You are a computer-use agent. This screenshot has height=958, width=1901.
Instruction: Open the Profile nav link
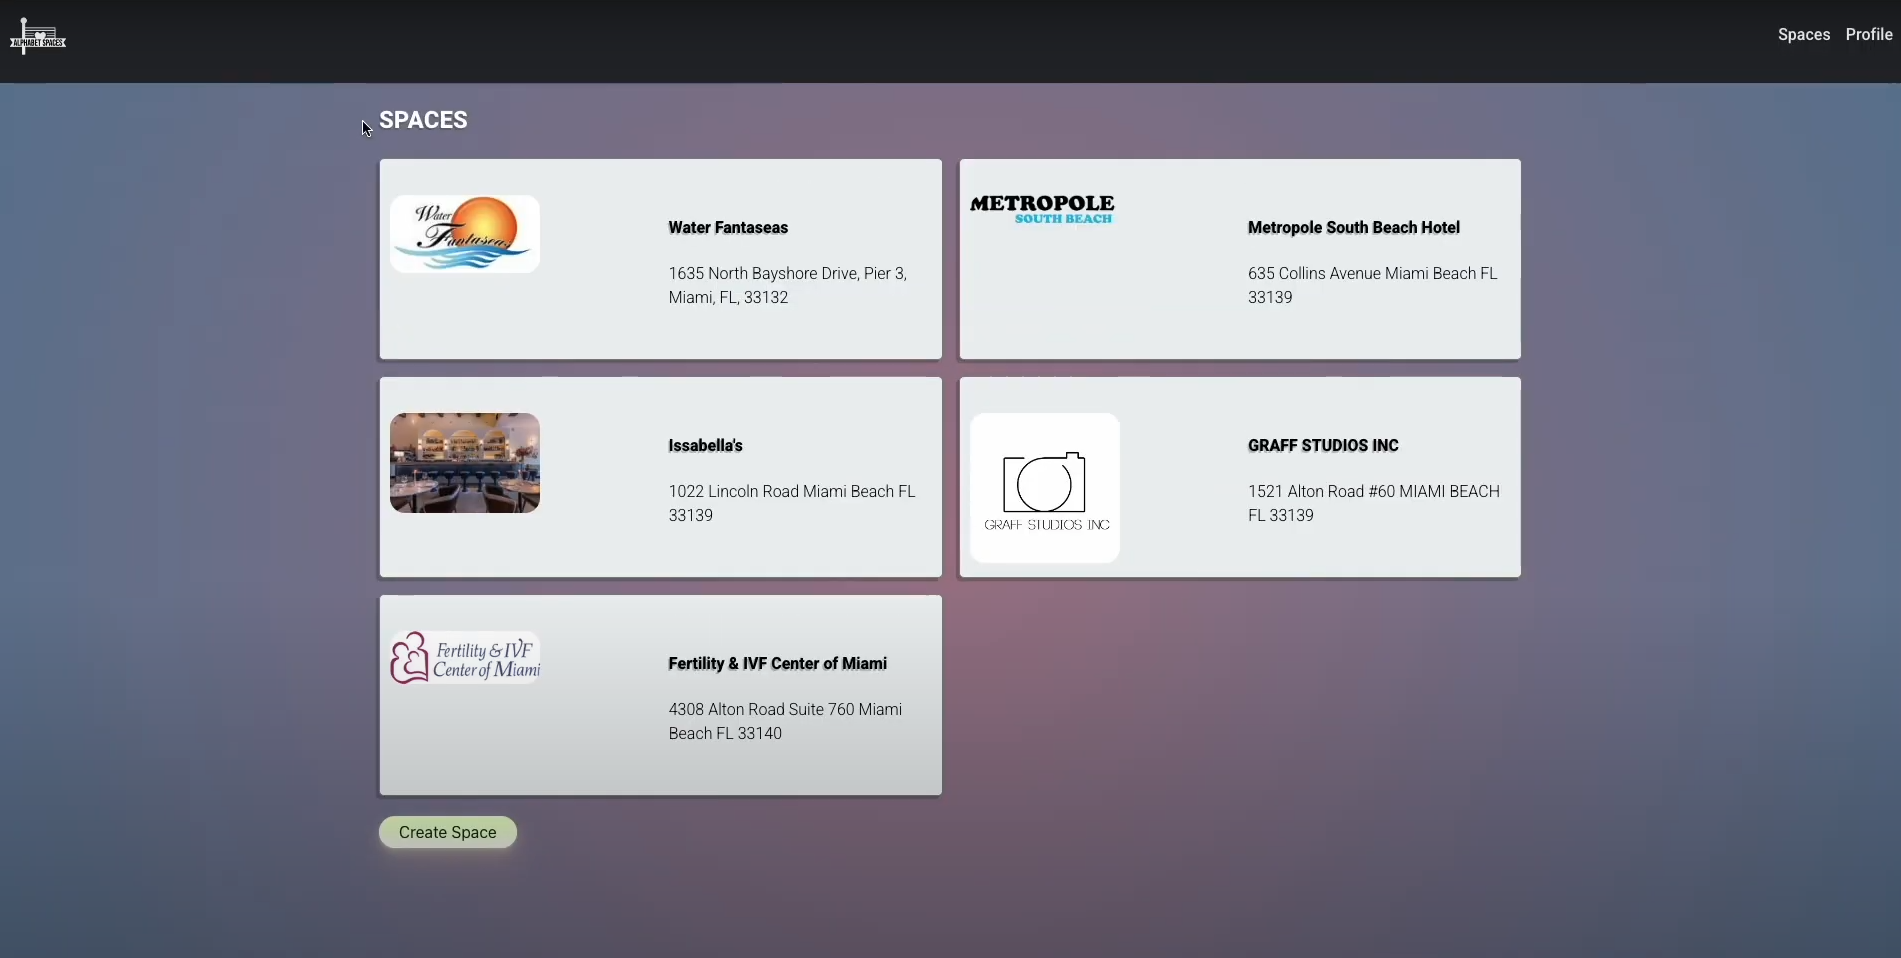[1868, 35]
